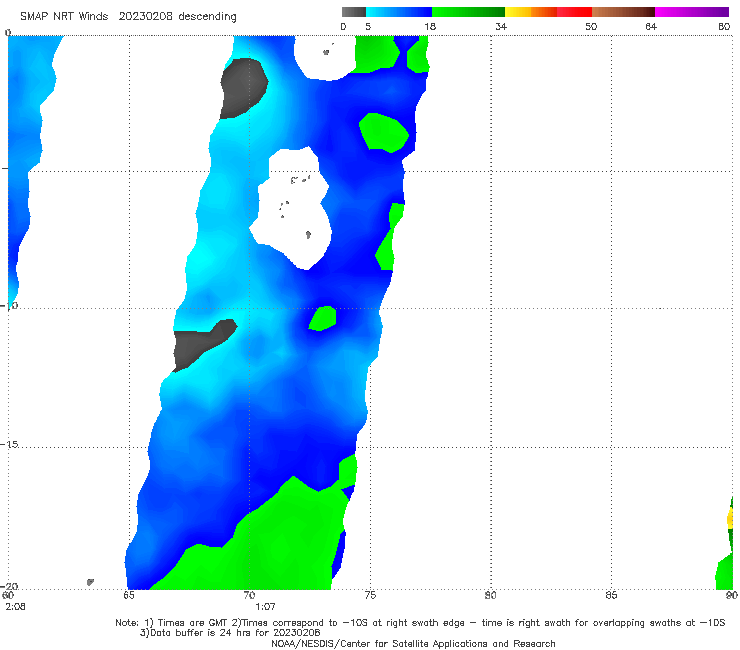Click the colorbar label '34'

[501, 27]
